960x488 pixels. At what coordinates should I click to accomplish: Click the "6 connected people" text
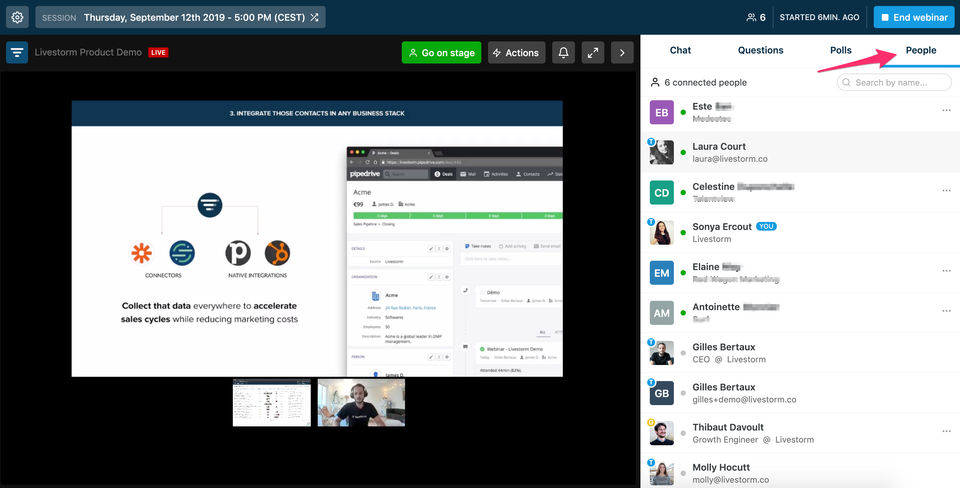click(705, 83)
